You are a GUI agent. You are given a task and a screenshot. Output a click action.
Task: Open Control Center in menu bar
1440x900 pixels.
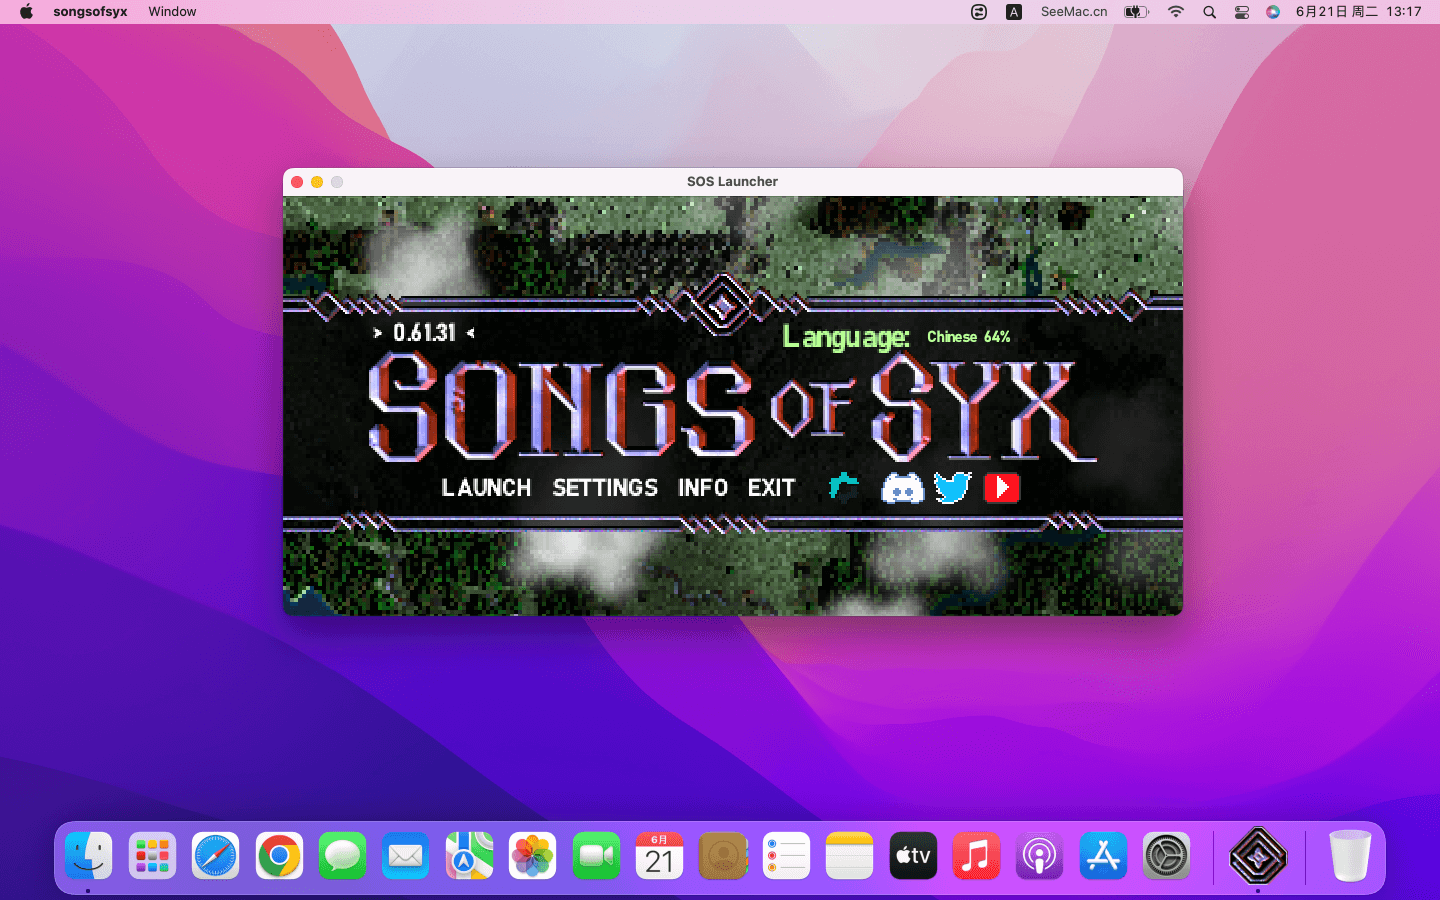tap(1242, 12)
